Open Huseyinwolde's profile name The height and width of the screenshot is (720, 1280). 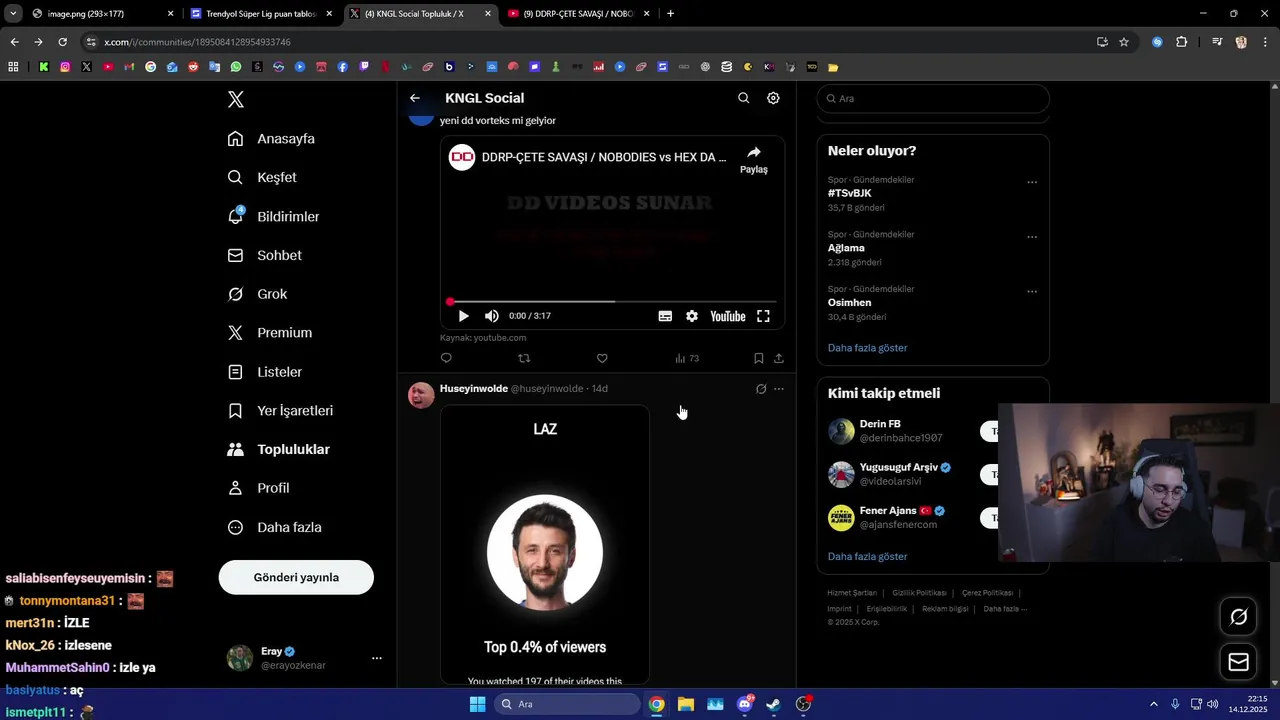coord(474,388)
